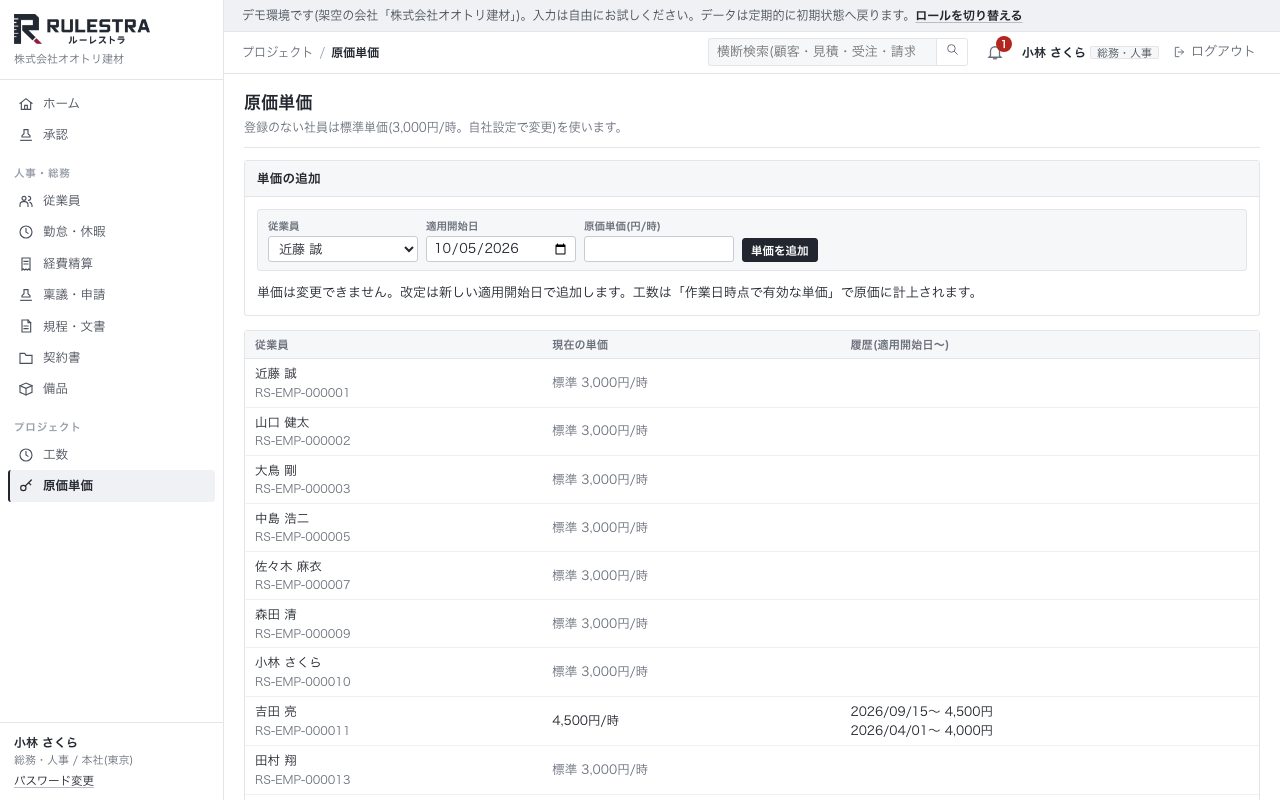Viewport: 1280px width, 800px height.
Task: Click the 工数 clock icon
Action: [x=26, y=455]
